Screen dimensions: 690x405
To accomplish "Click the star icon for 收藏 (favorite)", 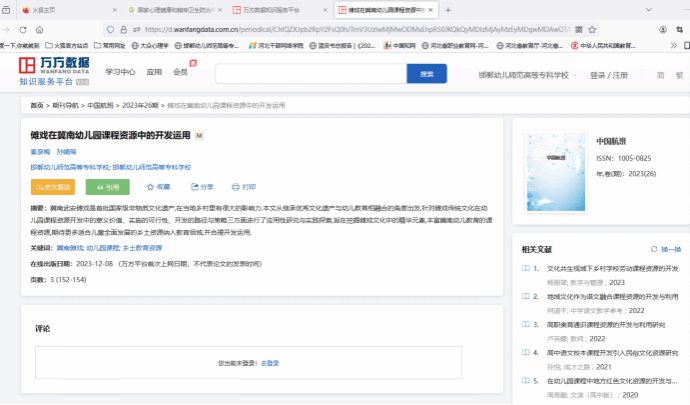I will tap(150, 187).
